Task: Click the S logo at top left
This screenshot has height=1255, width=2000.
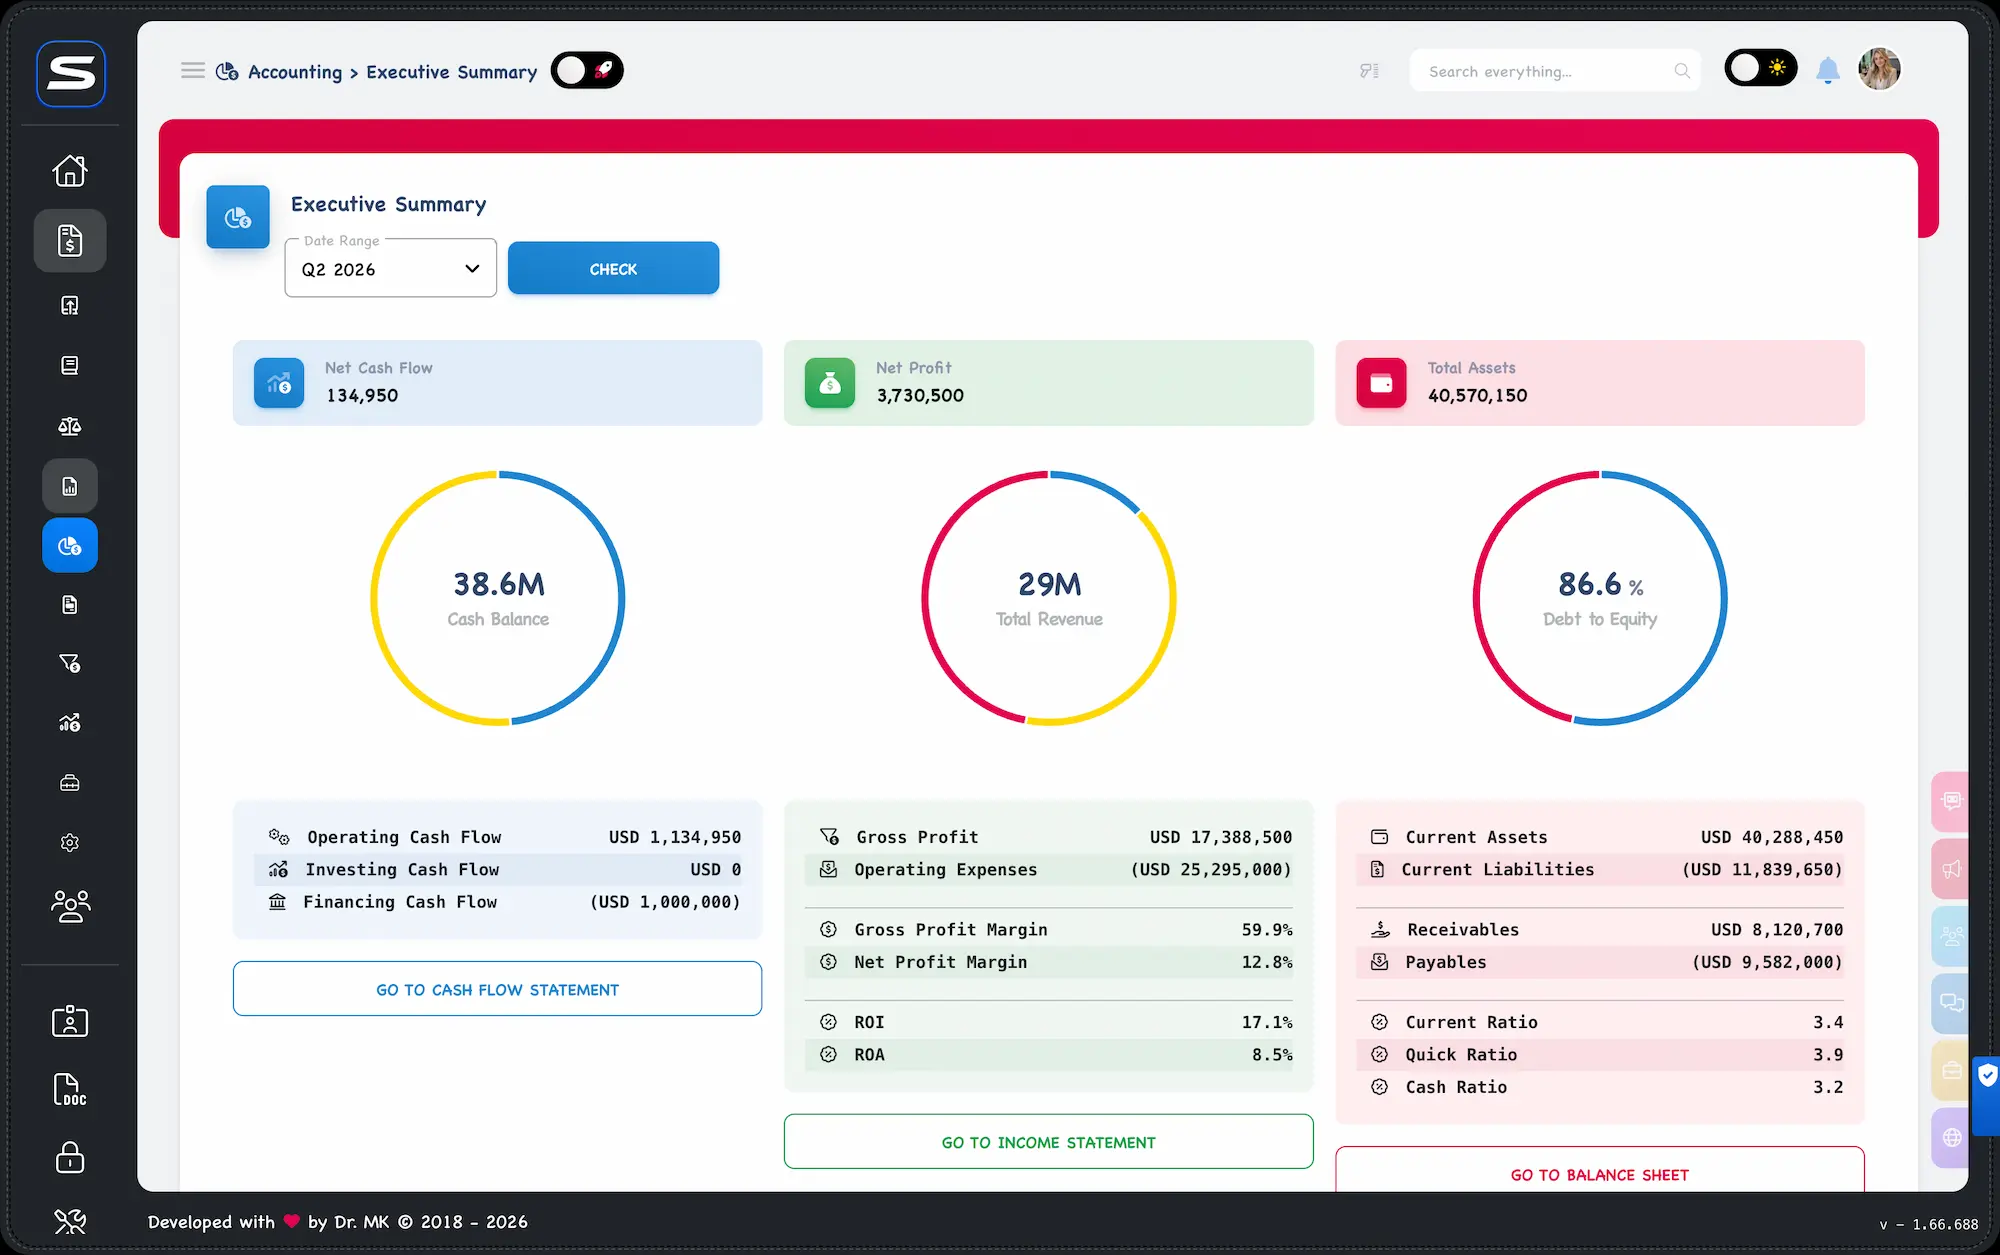Action: pyautogui.click(x=71, y=73)
